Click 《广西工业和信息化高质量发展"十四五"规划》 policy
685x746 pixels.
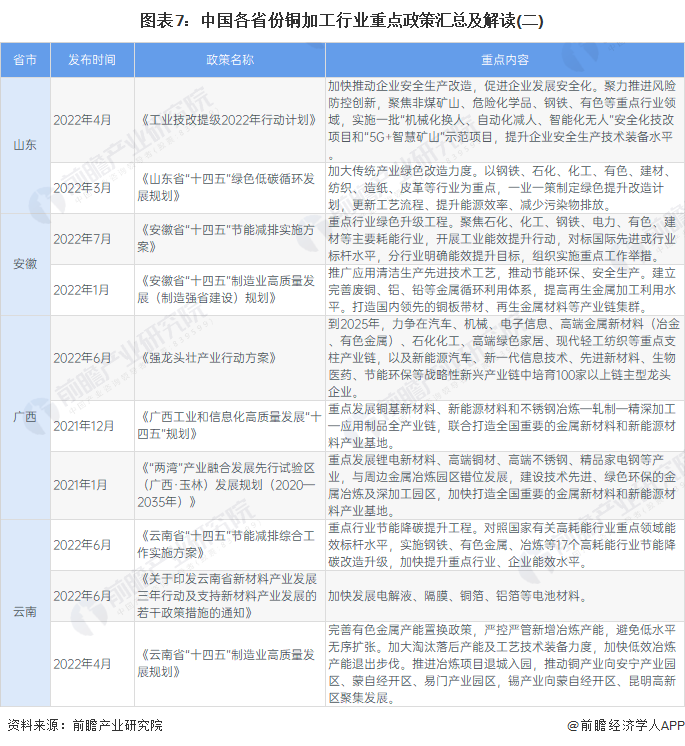point(229,425)
